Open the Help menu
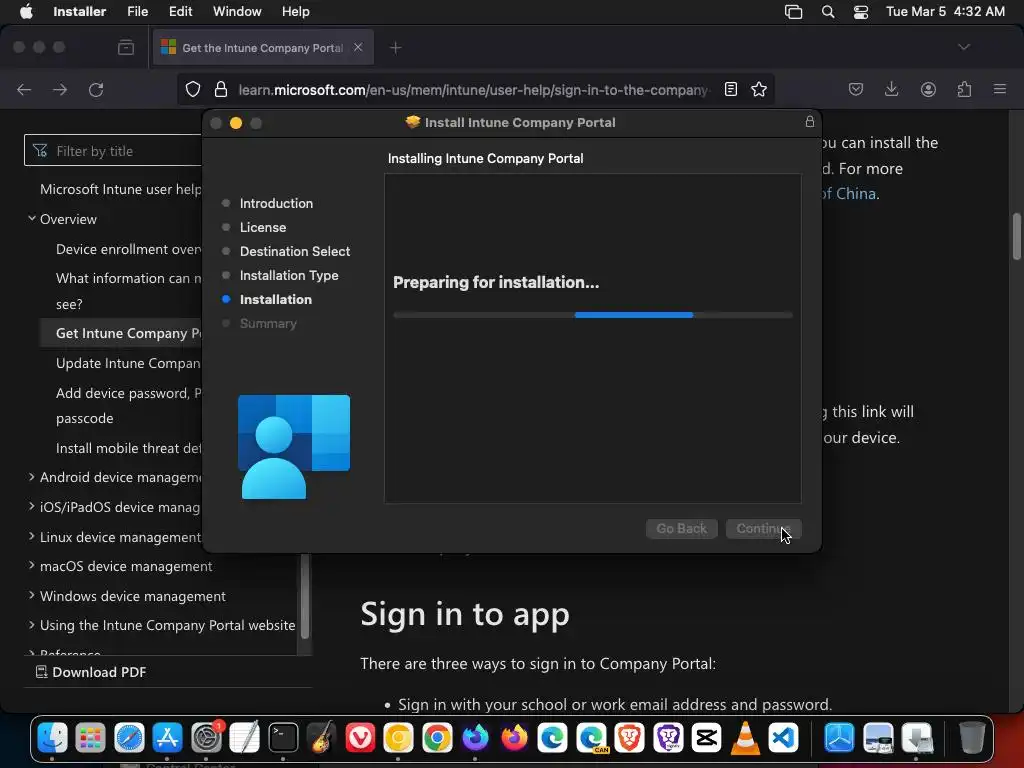Image resolution: width=1024 pixels, height=768 pixels. (x=295, y=12)
